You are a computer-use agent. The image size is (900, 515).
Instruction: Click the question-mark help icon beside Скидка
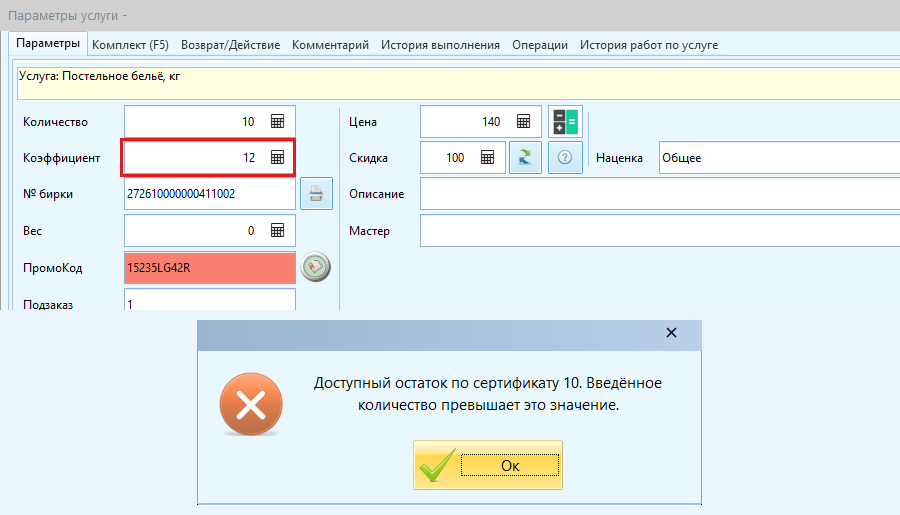click(x=565, y=157)
